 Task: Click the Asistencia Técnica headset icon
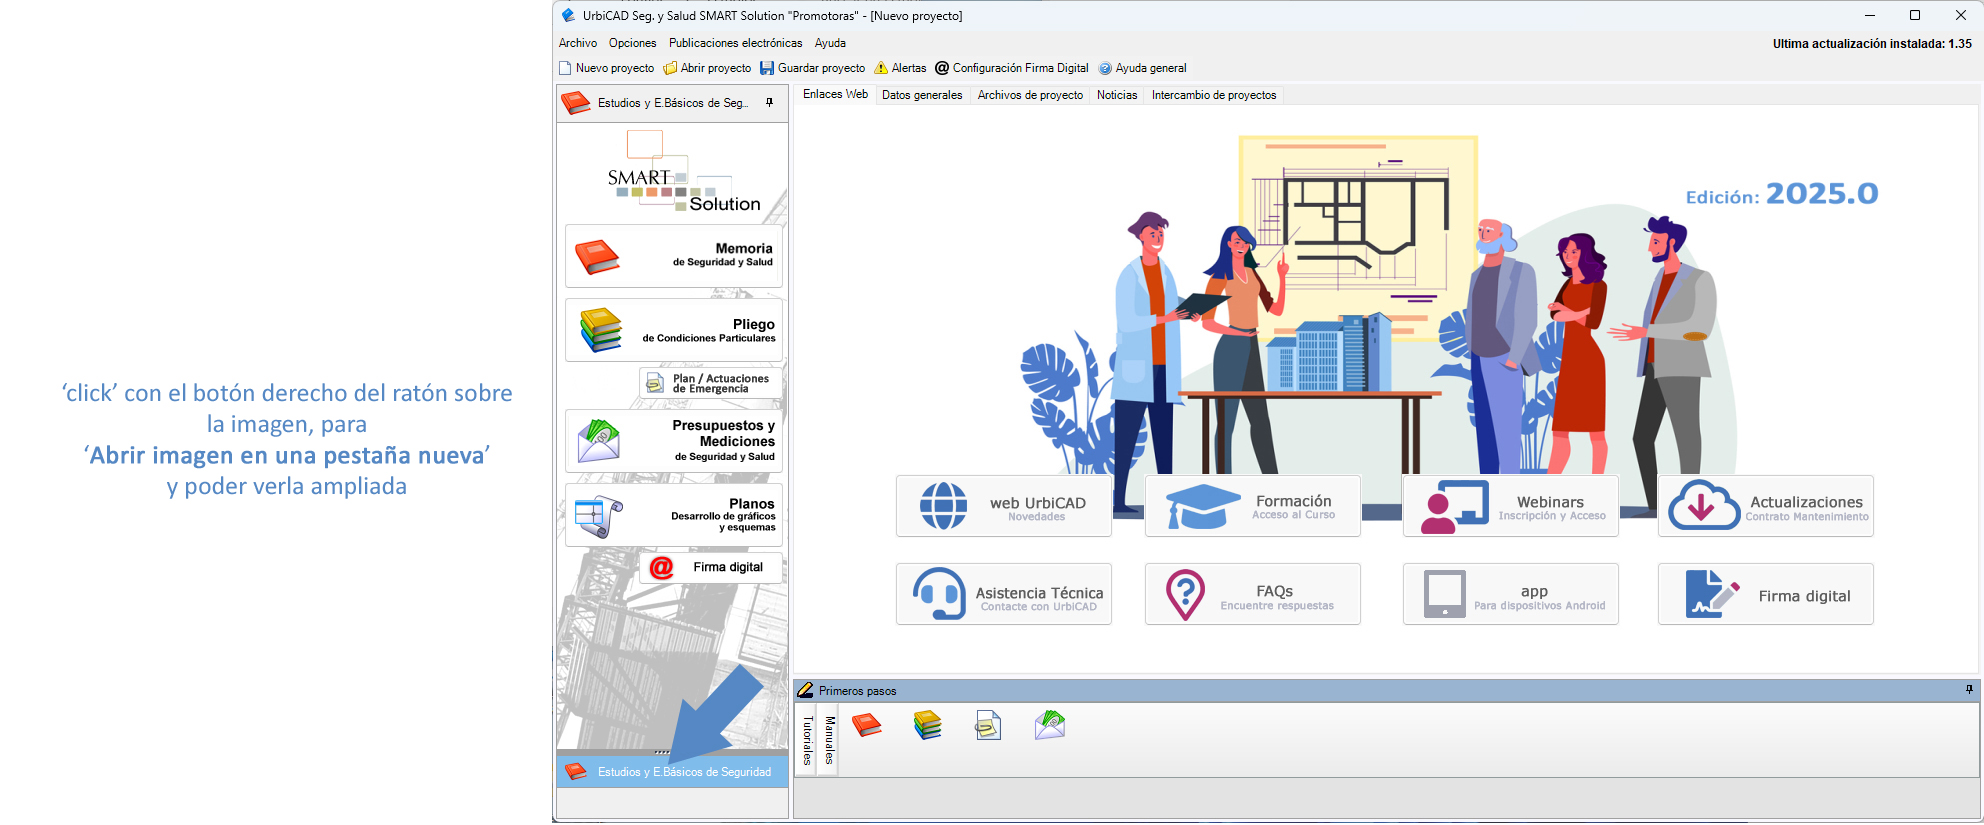(x=939, y=594)
